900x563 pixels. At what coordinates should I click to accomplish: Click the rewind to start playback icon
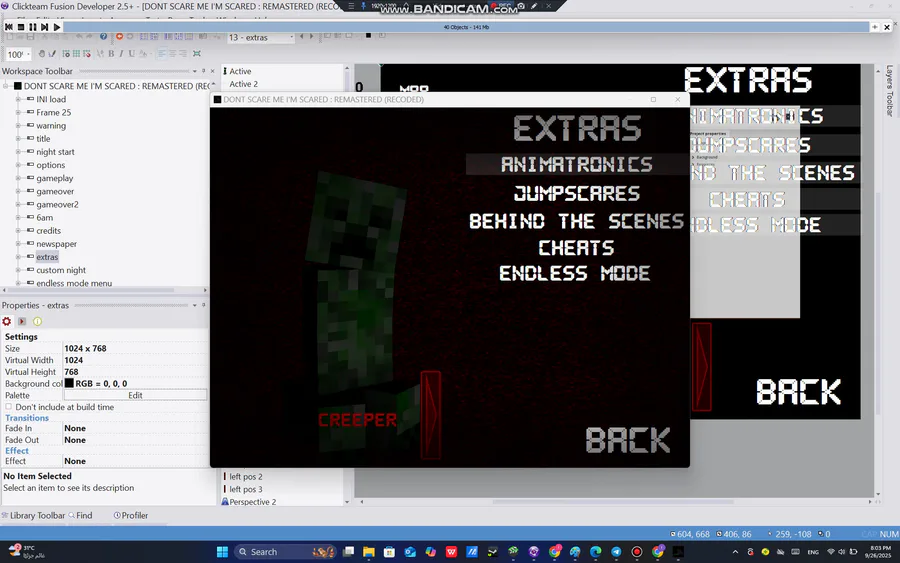[9, 27]
